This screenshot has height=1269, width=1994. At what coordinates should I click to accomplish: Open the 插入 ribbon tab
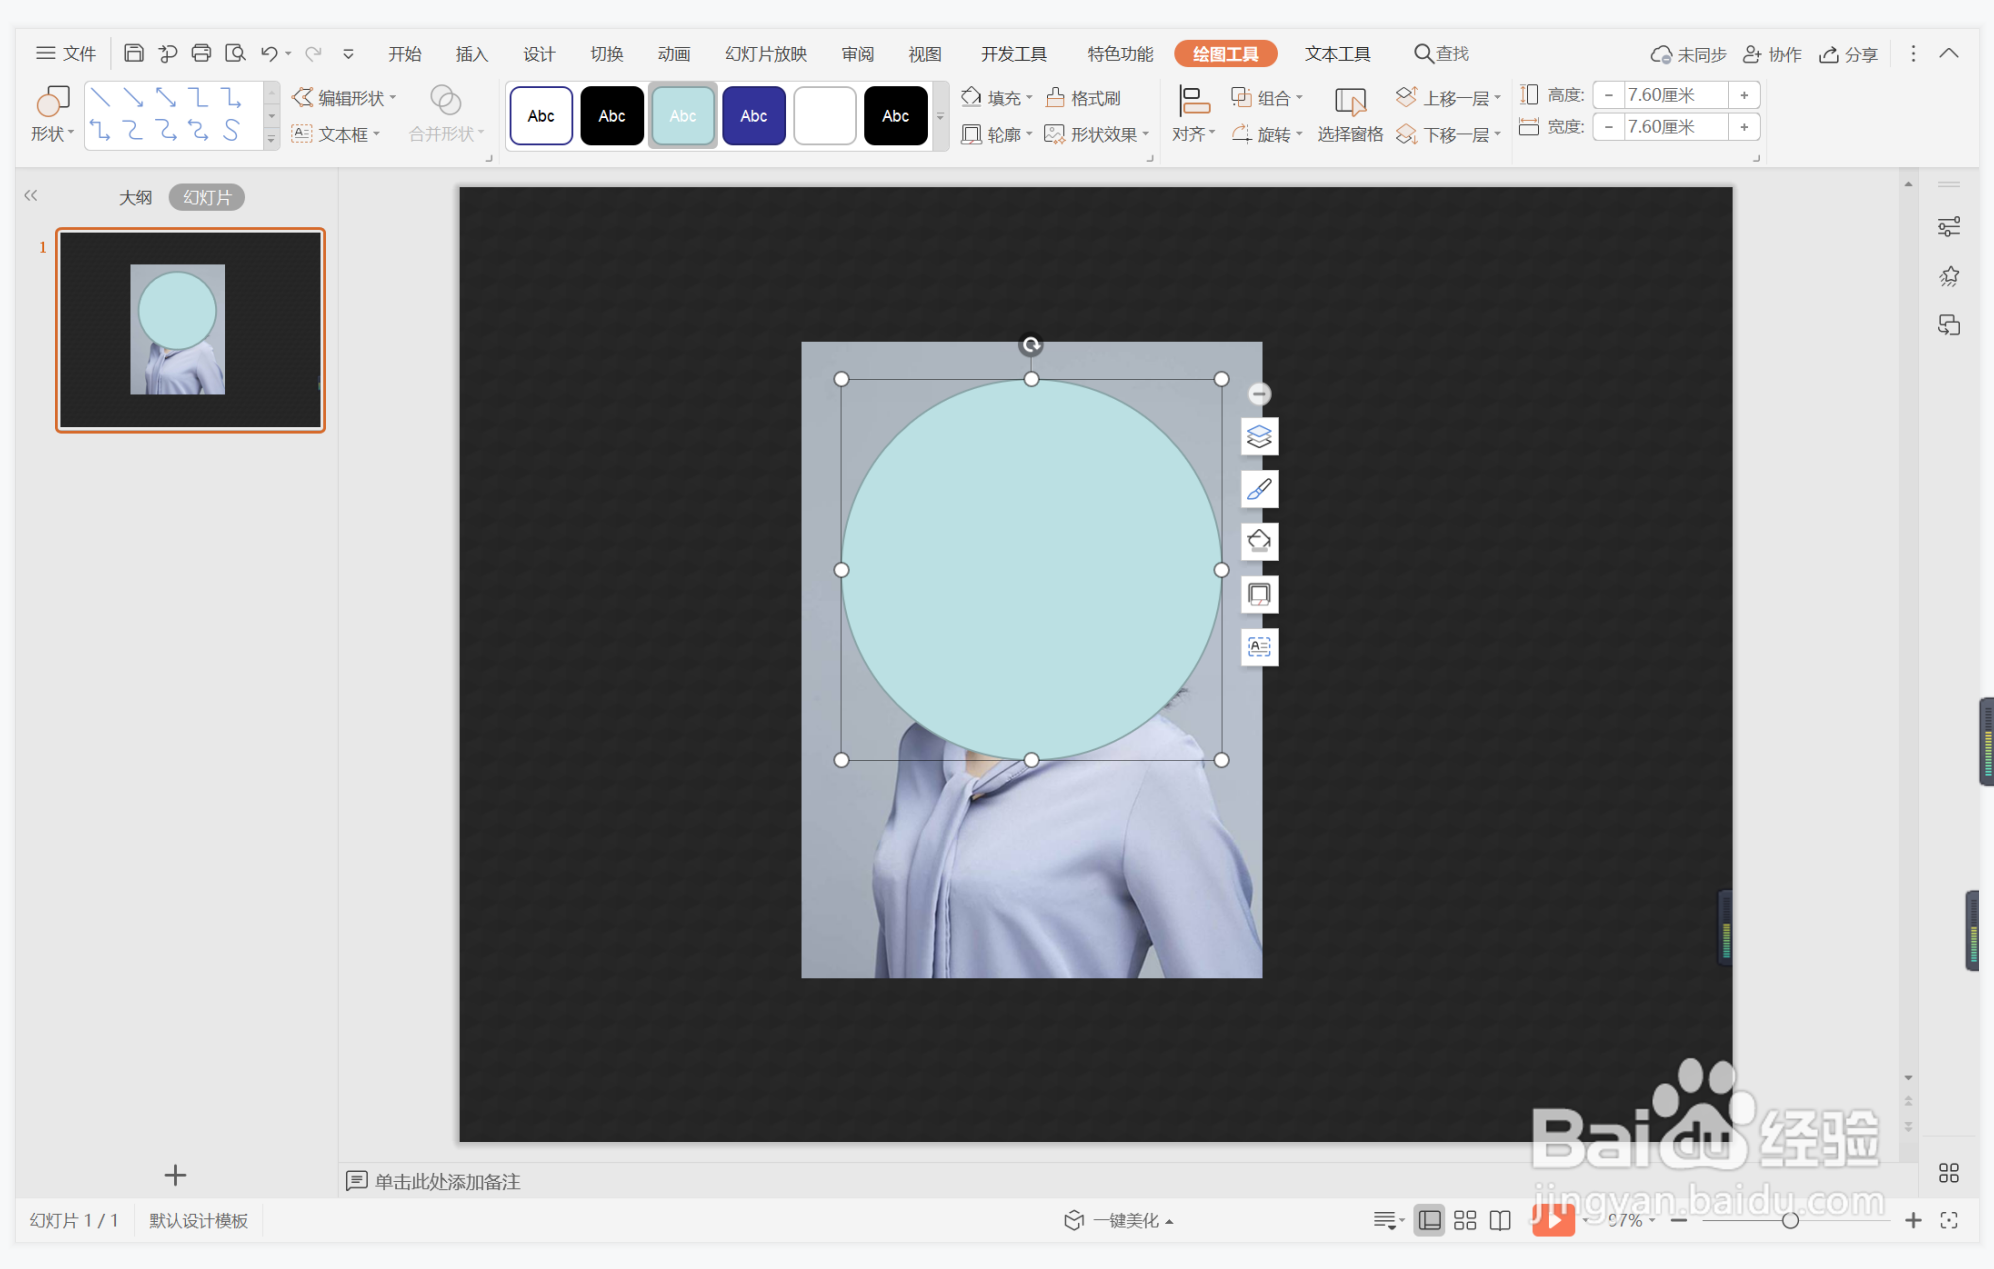click(472, 54)
